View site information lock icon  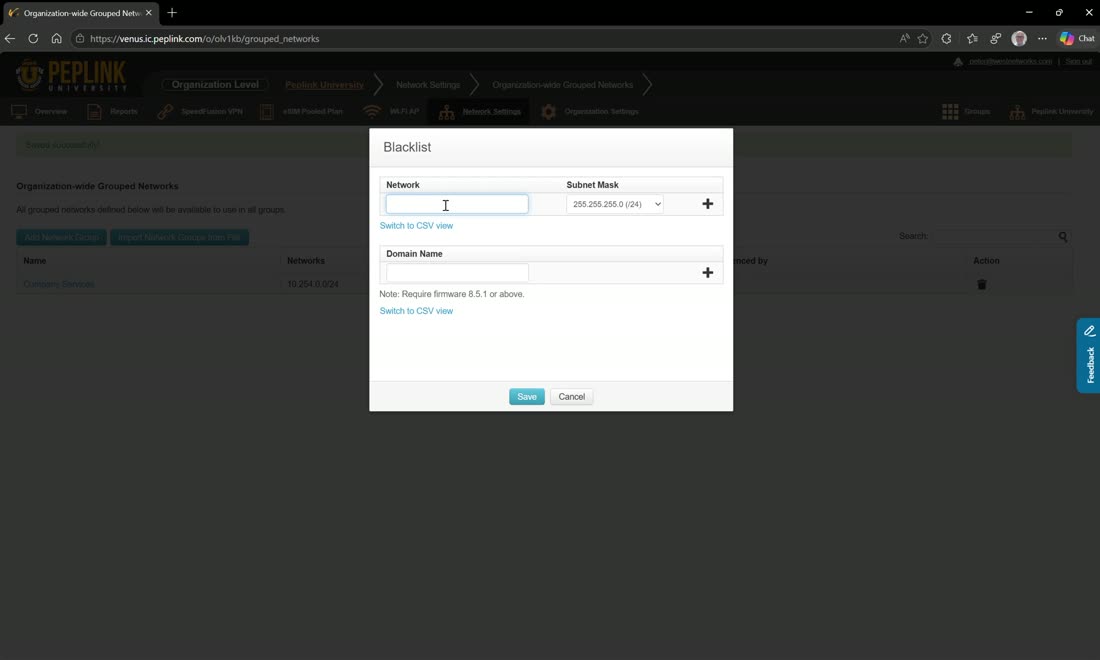80,39
